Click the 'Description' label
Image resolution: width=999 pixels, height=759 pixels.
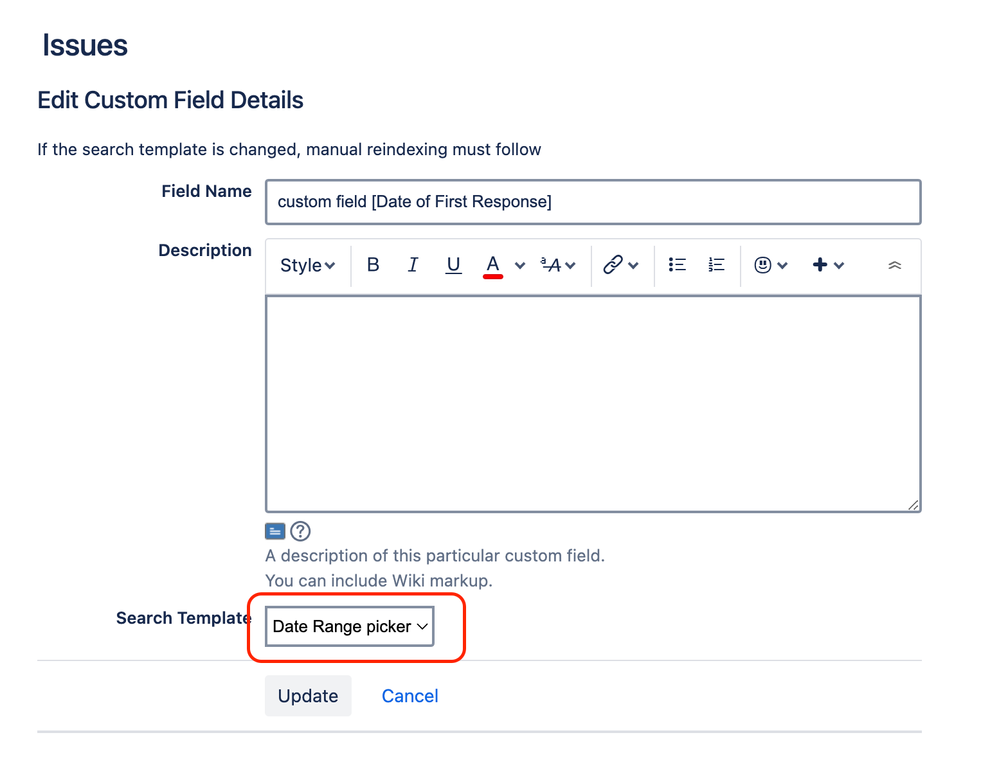(x=205, y=250)
